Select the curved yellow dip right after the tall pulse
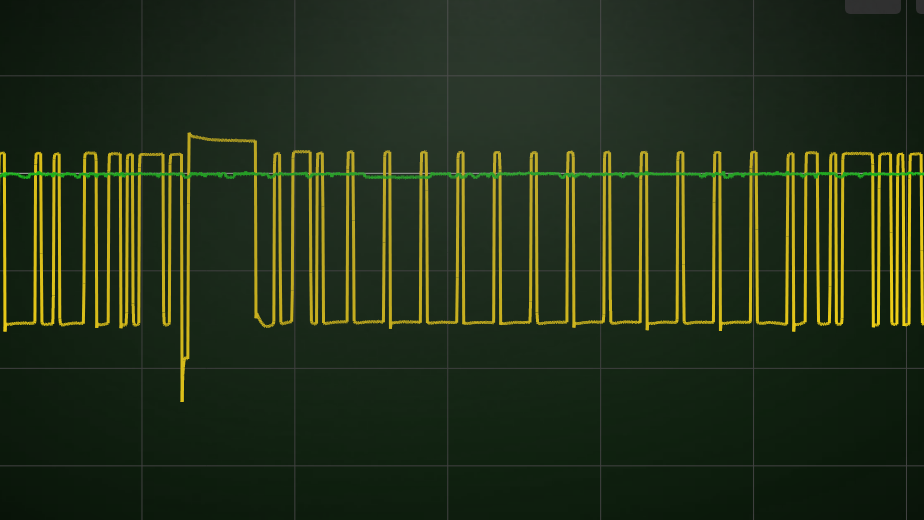 [265, 321]
